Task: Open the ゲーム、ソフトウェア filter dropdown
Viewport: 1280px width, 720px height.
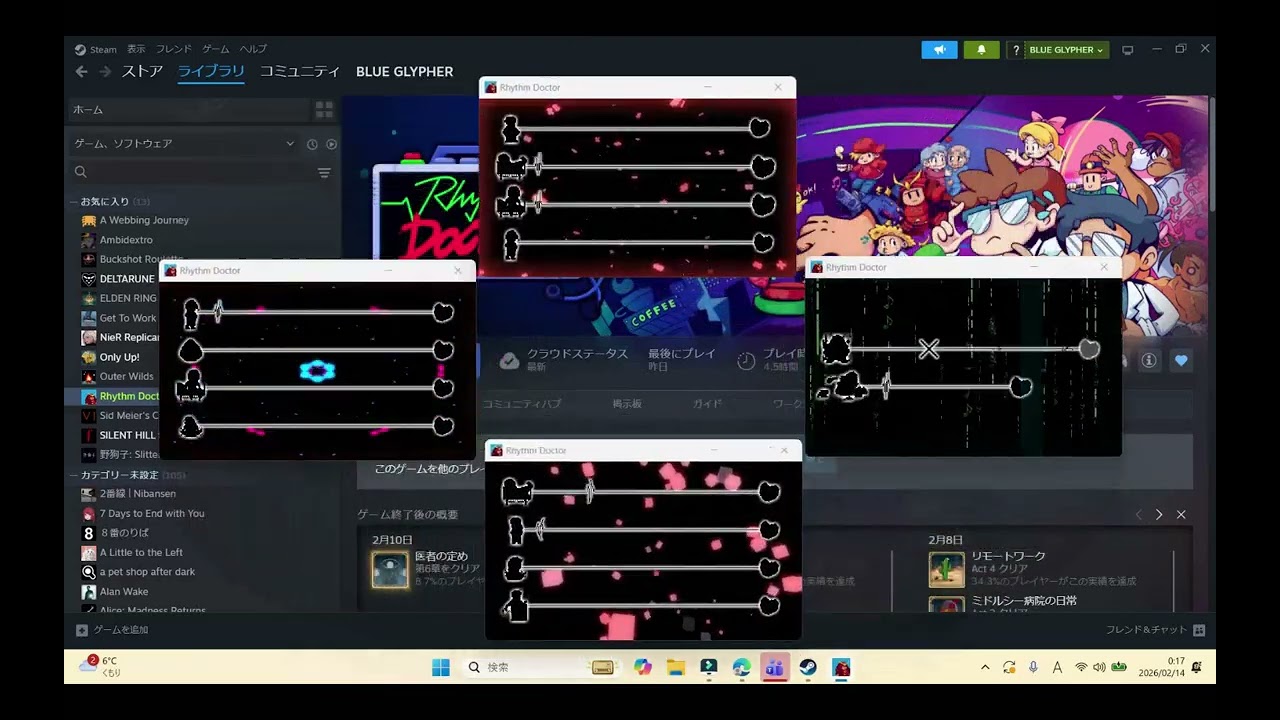Action: [184, 144]
